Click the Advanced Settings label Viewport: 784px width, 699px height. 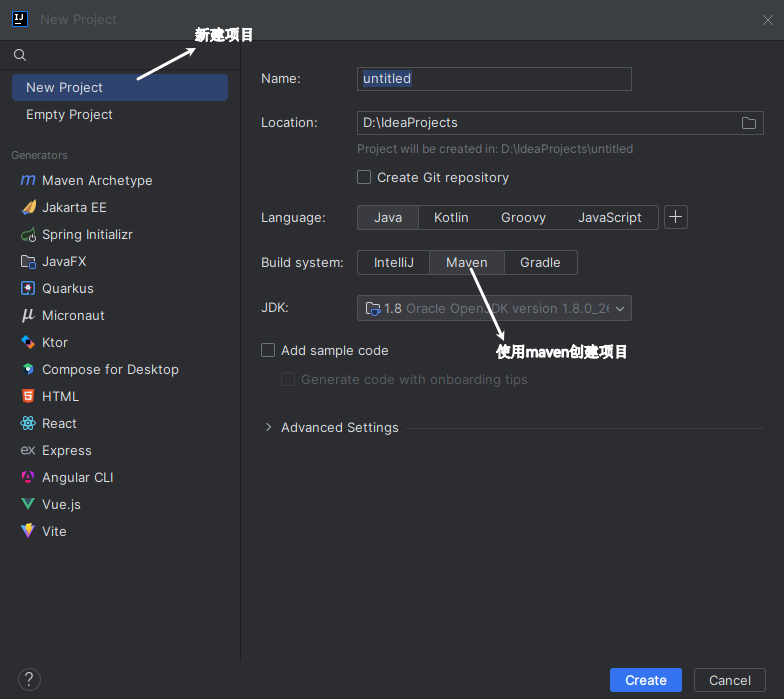(340, 428)
